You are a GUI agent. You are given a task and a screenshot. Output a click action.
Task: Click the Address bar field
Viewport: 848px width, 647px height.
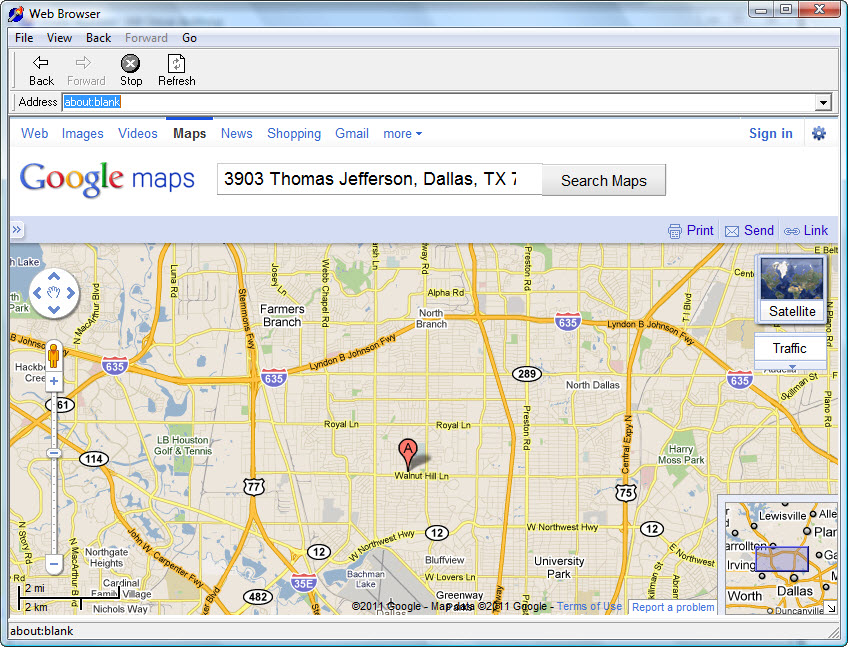(439, 102)
